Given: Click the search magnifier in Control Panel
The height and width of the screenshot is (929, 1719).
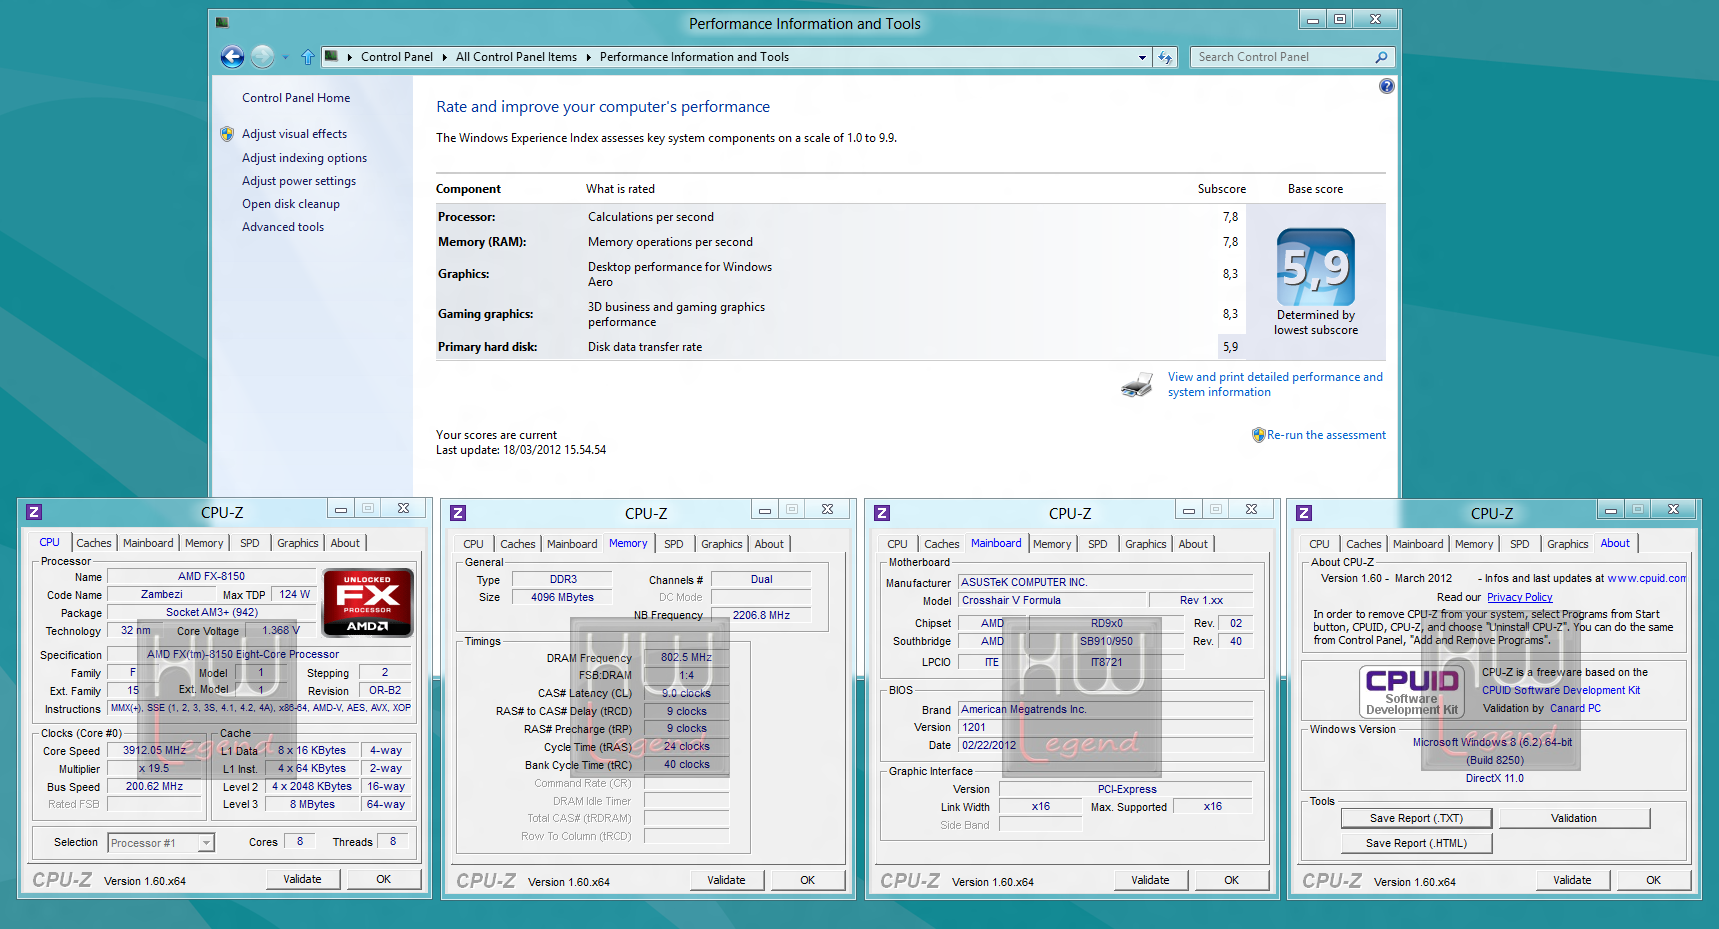Looking at the screenshot, I should 1381,57.
